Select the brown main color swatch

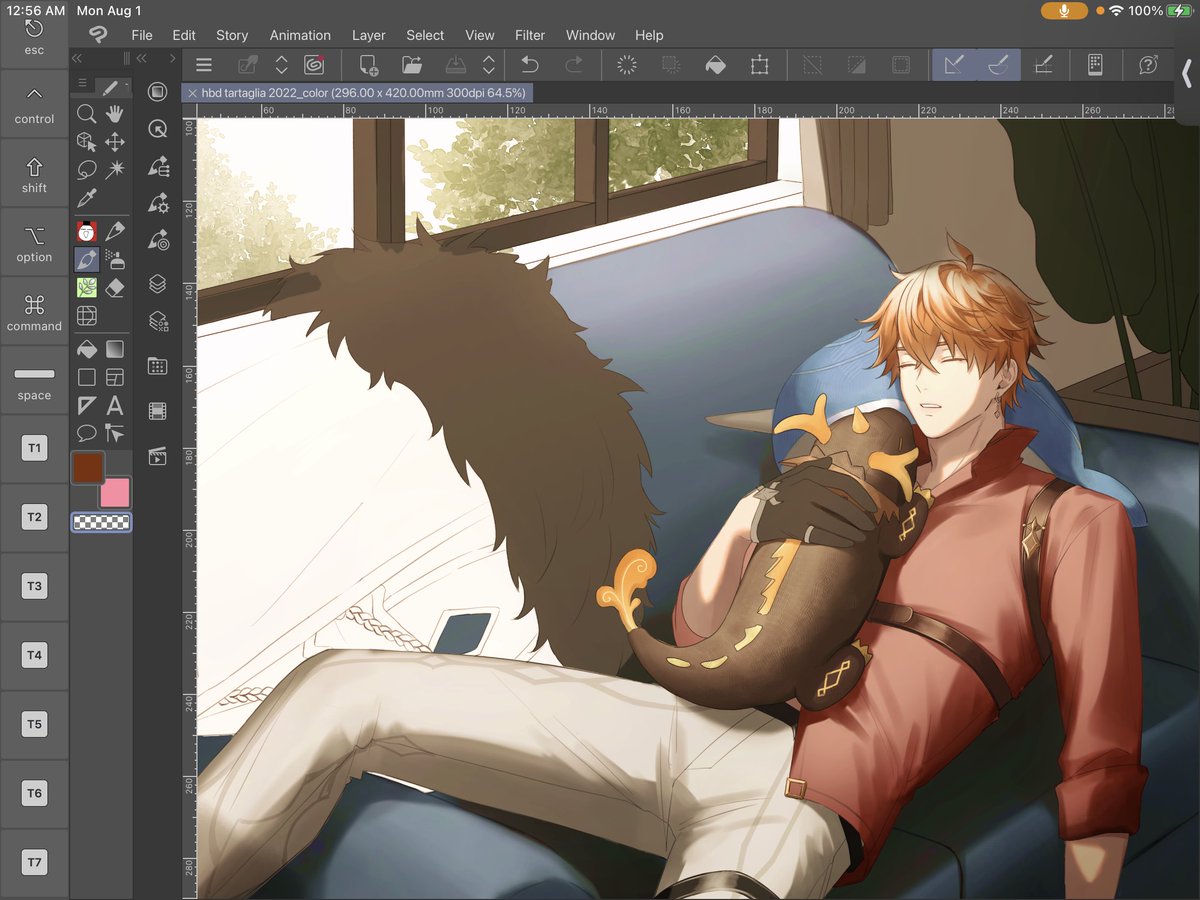tap(88, 468)
